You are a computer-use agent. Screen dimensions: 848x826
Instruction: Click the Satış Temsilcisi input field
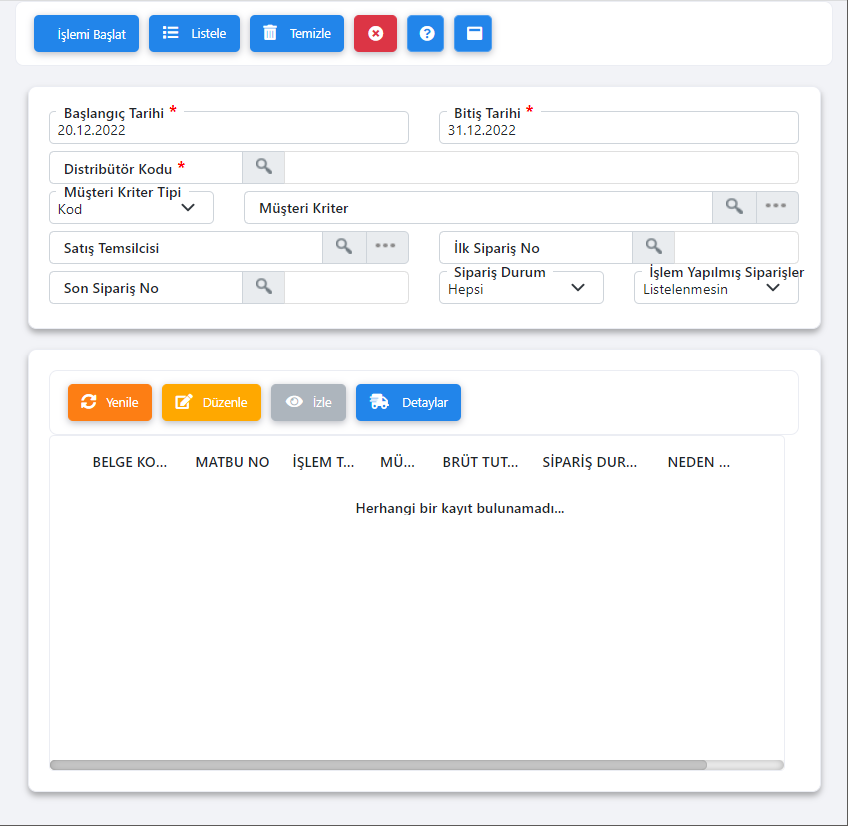pyautogui.click(x=186, y=248)
